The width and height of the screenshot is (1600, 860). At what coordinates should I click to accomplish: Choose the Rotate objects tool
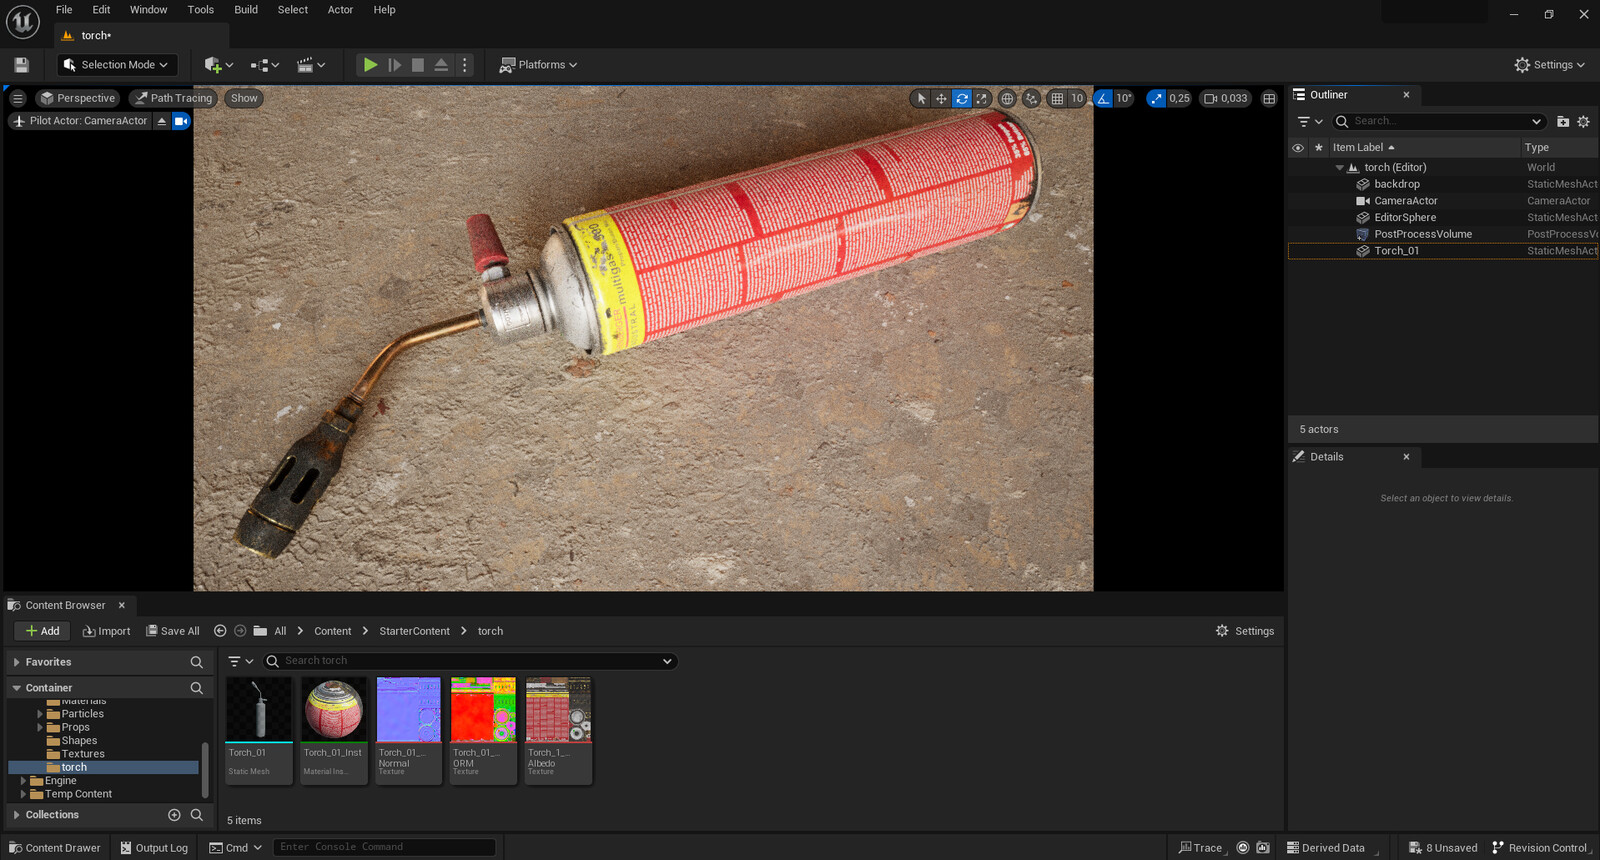[x=962, y=98]
